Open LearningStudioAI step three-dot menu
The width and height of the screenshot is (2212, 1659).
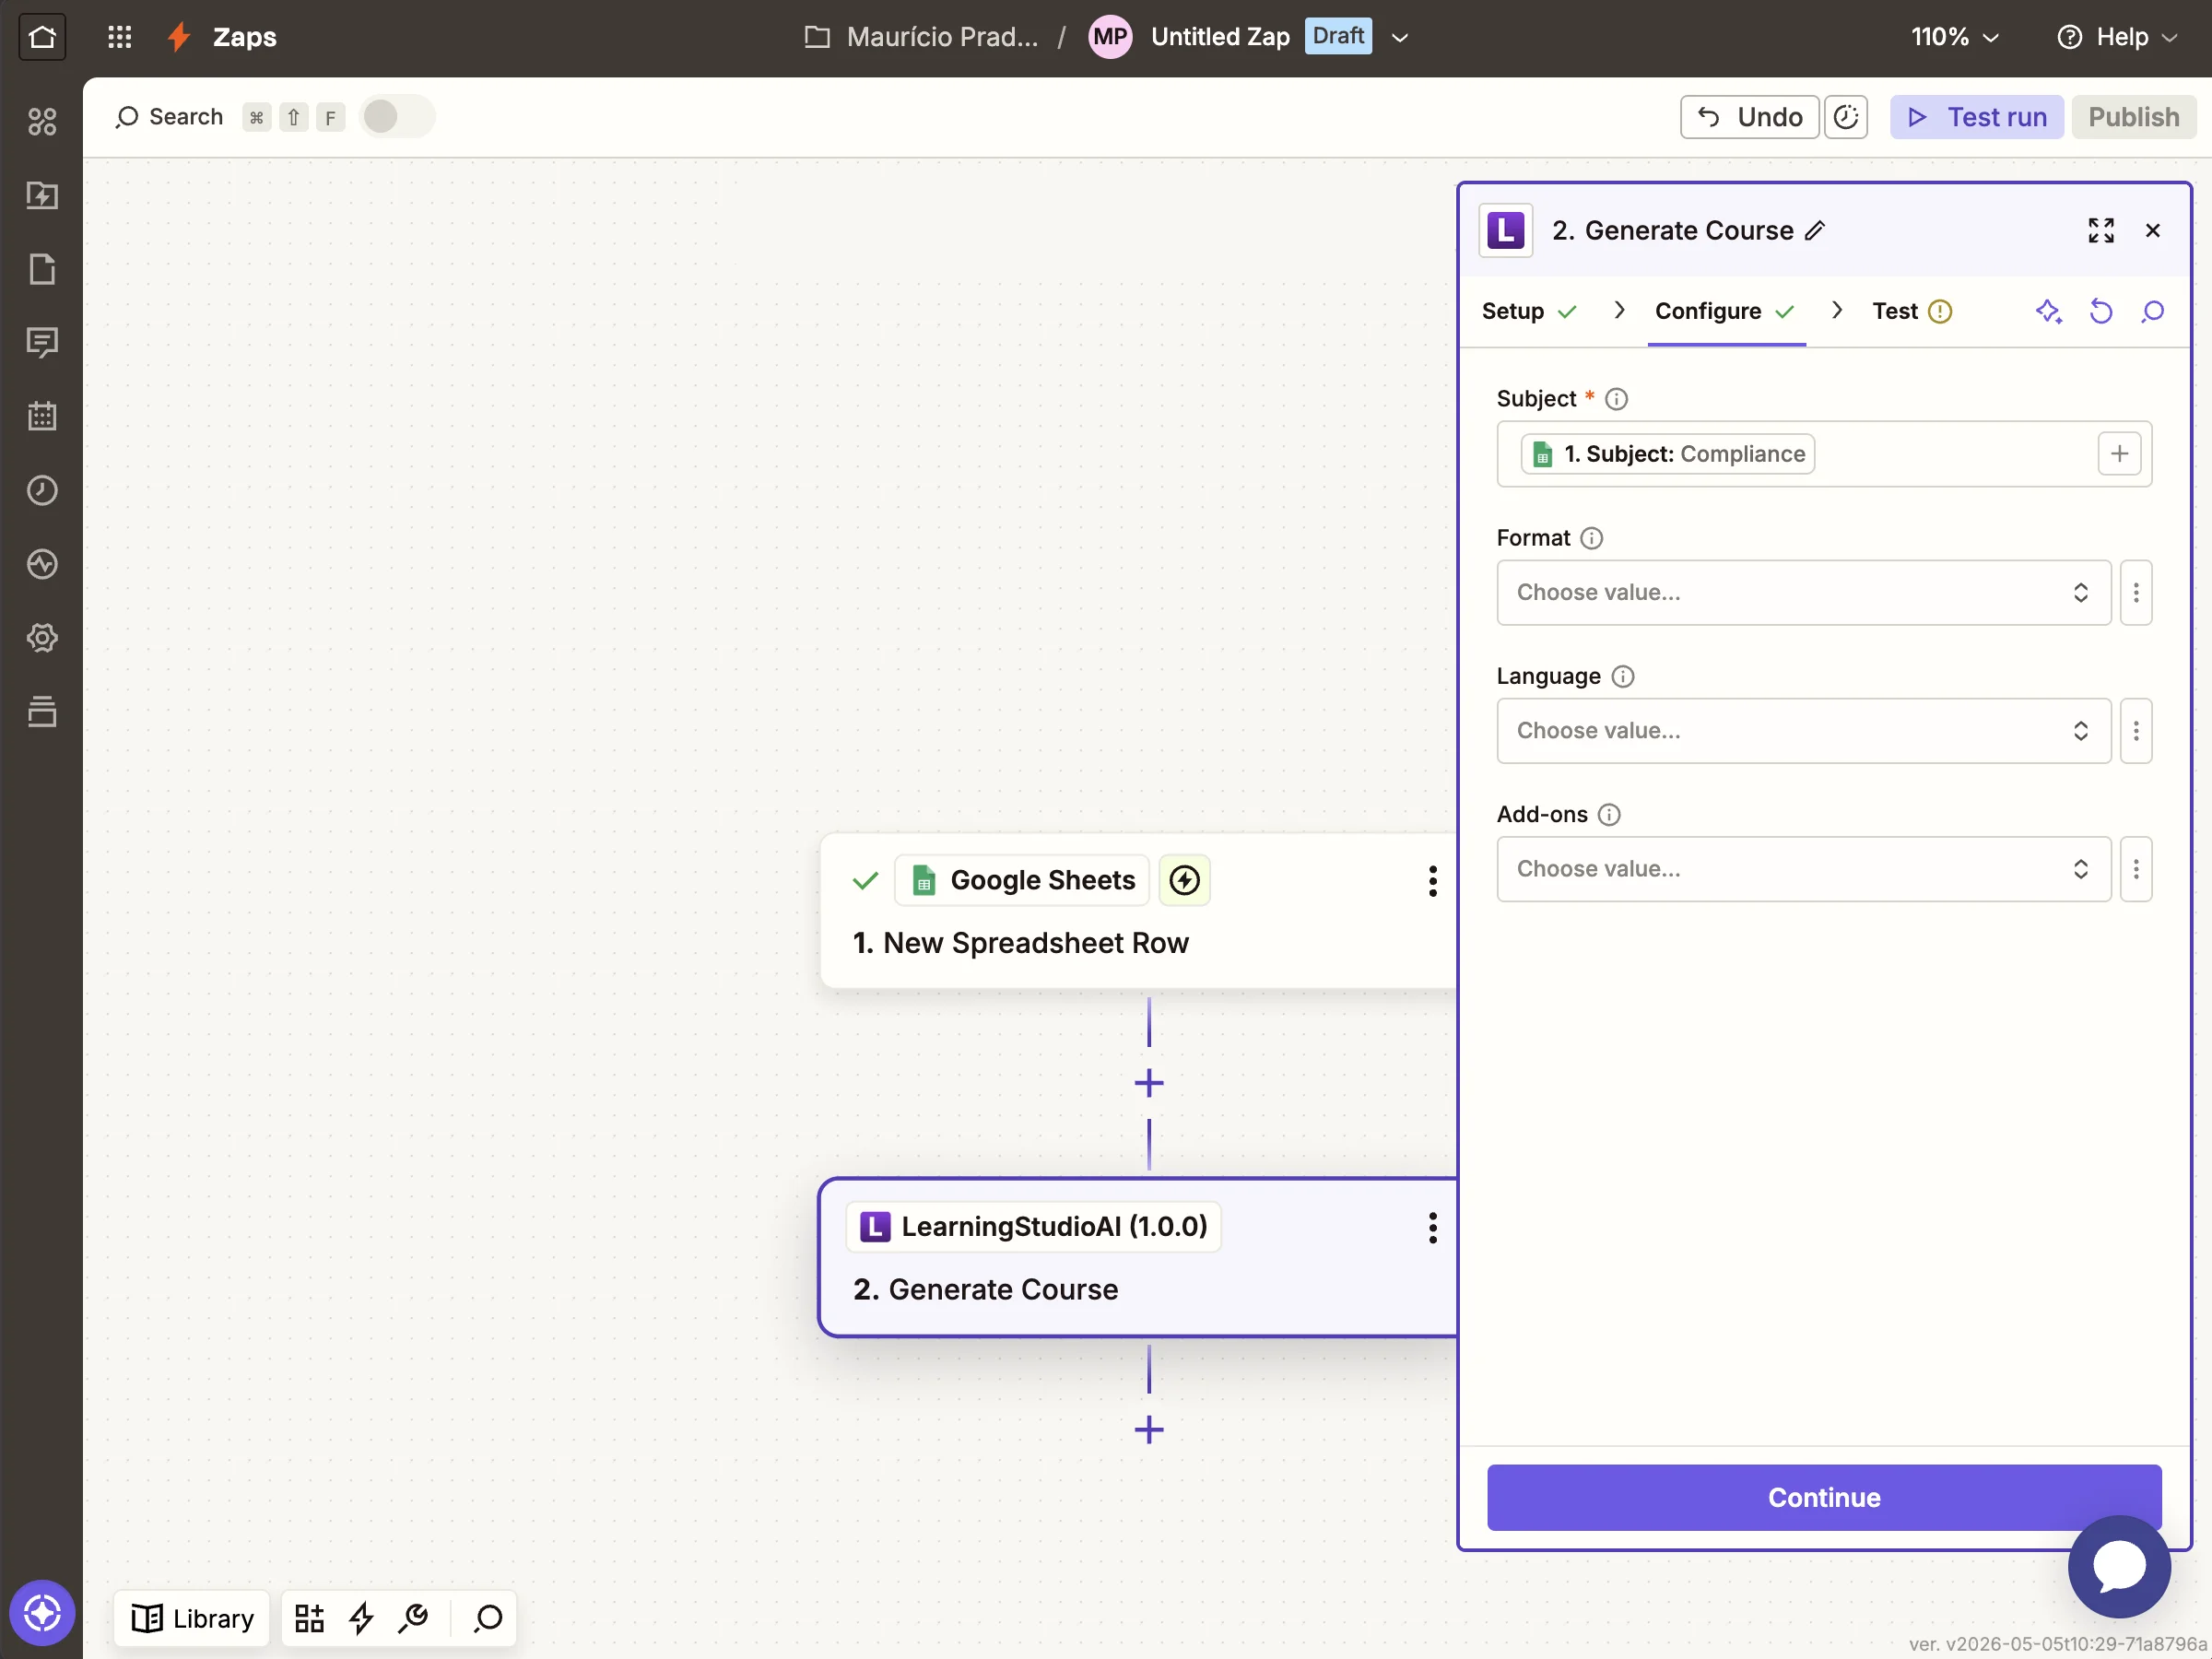[x=1432, y=1228]
